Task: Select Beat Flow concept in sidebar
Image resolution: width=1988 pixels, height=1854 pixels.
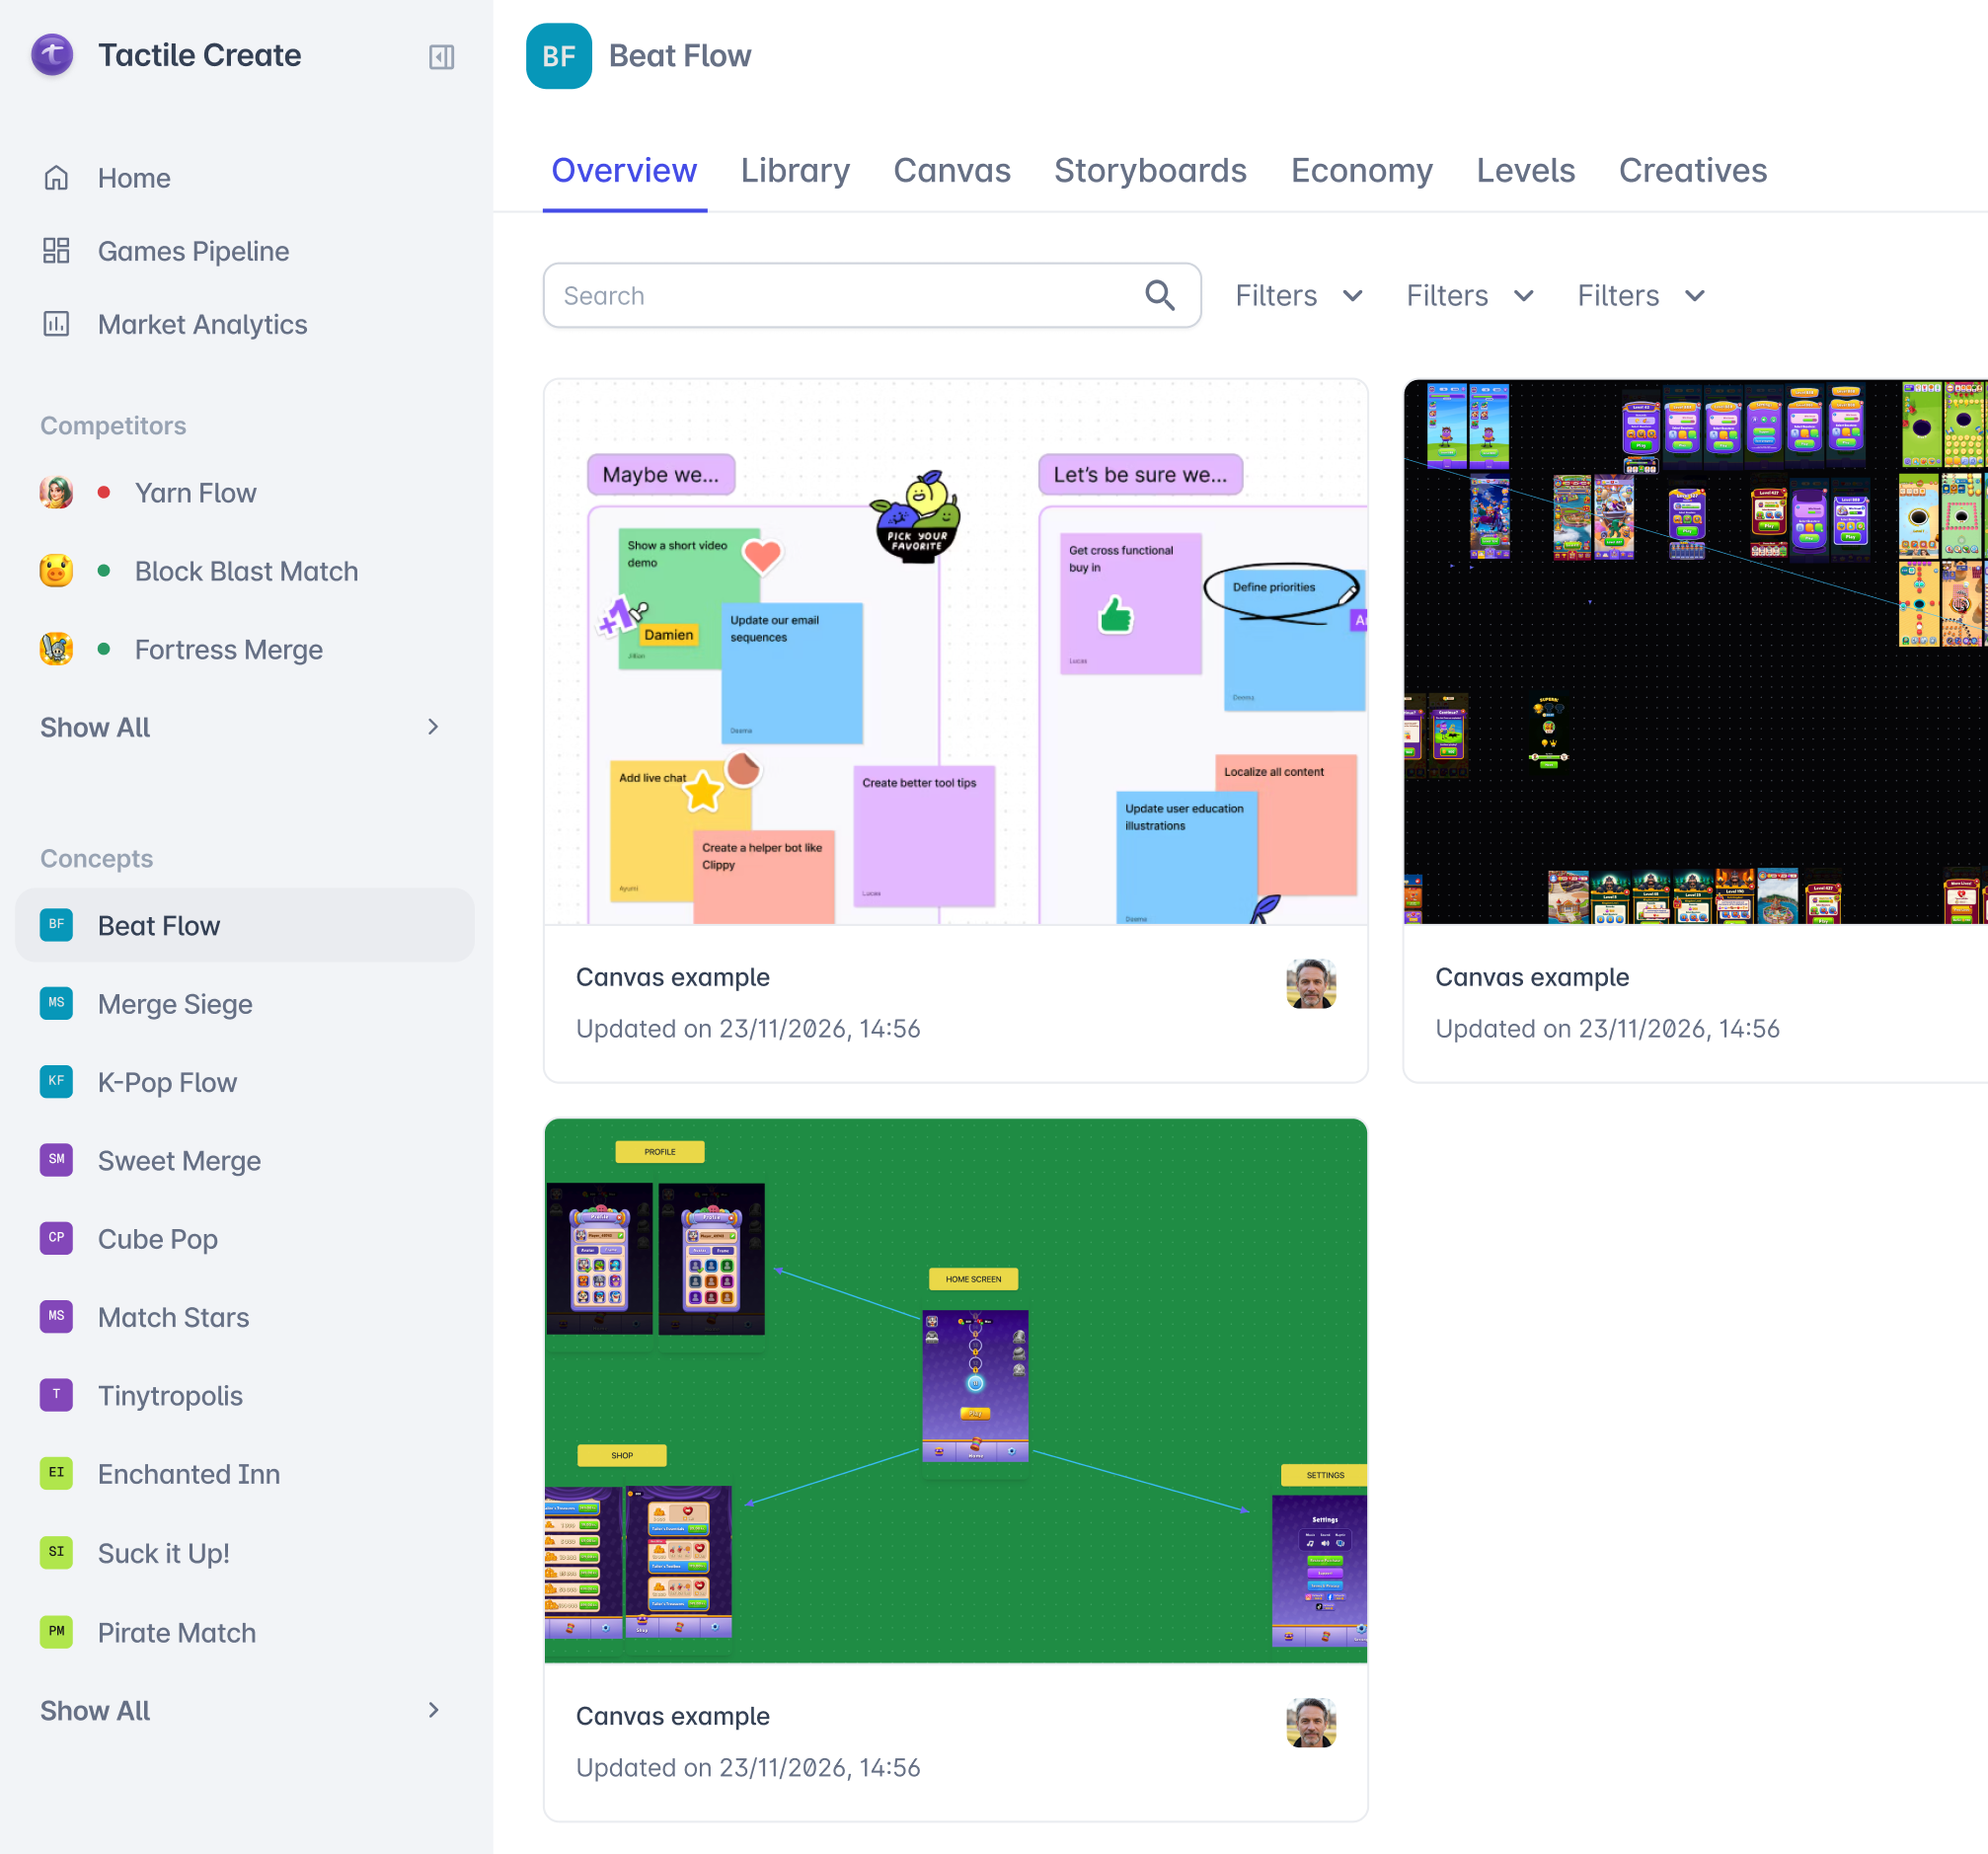Action: (x=244, y=925)
